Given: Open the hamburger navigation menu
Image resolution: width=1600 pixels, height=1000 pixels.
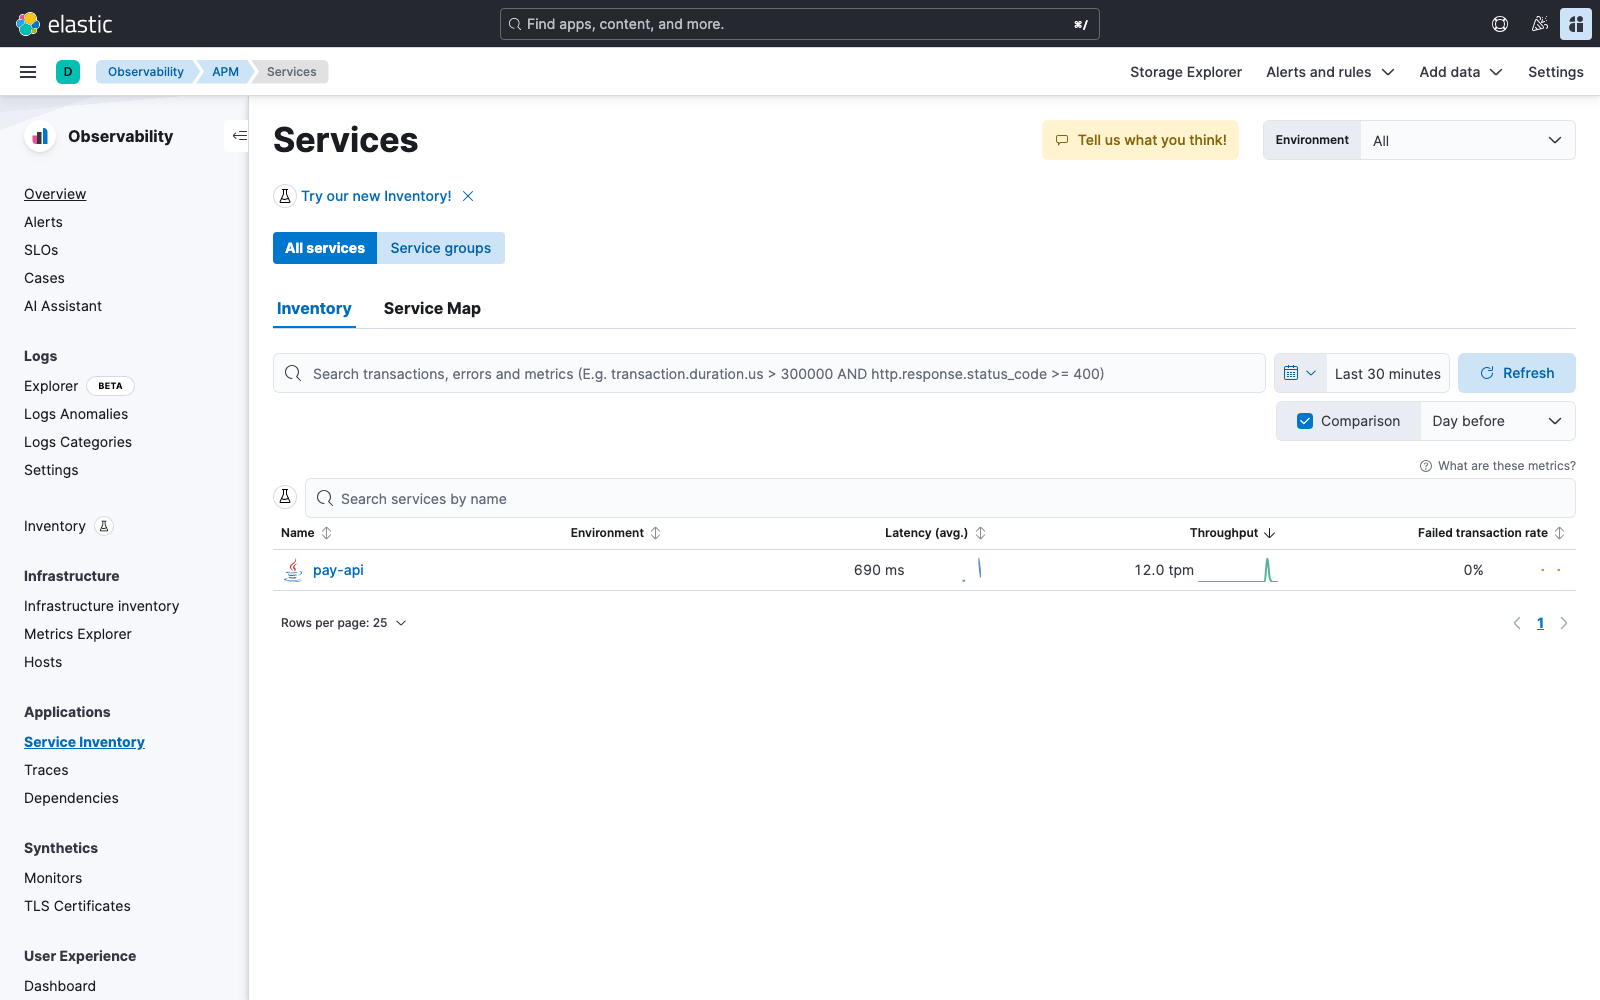Looking at the screenshot, I should (28, 72).
